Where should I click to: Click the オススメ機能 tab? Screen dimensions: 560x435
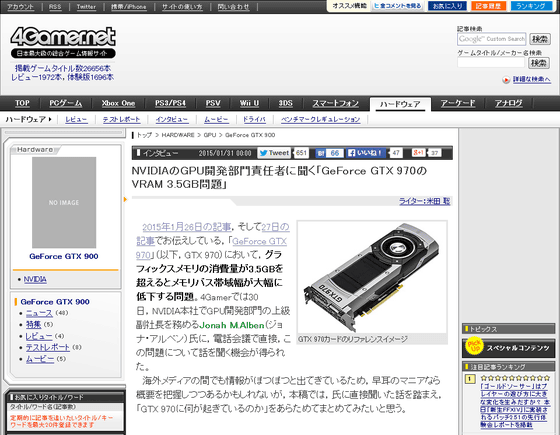350,6
